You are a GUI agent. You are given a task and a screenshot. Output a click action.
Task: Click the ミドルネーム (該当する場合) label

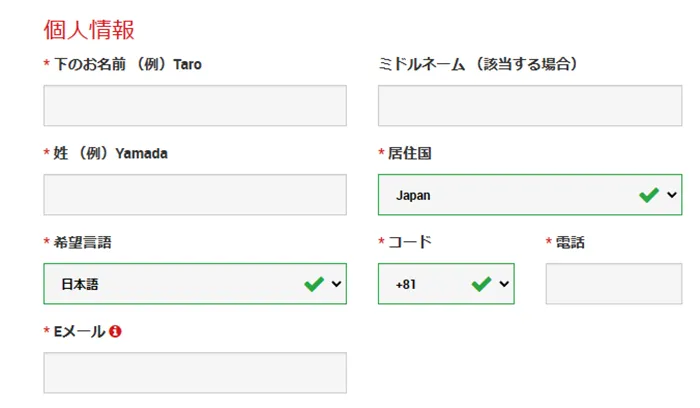pyautogui.click(x=478, y=64)
